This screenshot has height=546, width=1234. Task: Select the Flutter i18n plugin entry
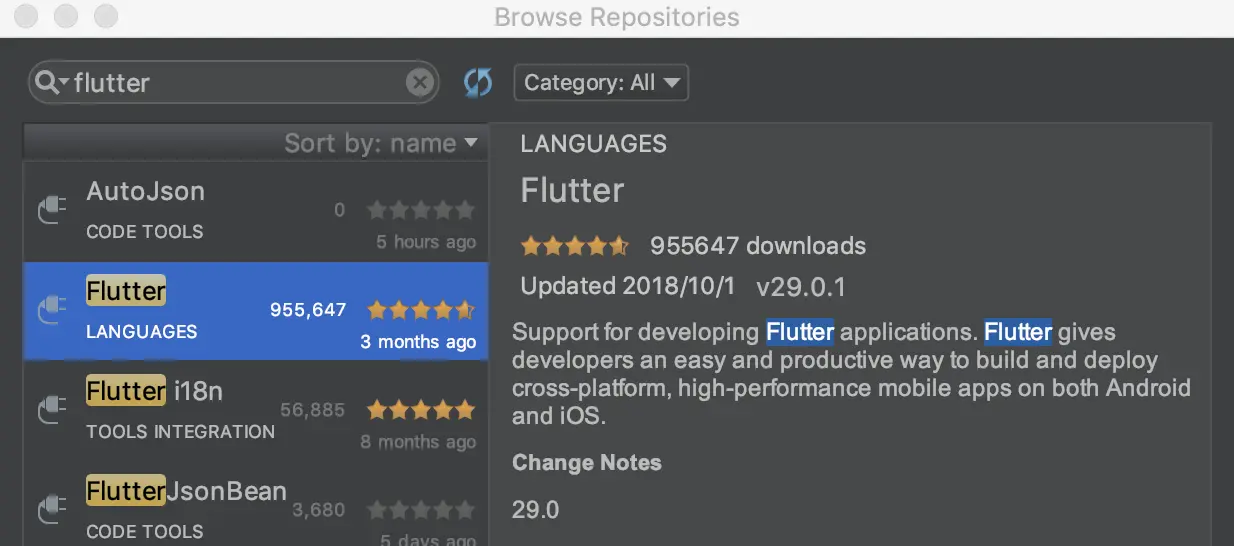coord(256,411)
